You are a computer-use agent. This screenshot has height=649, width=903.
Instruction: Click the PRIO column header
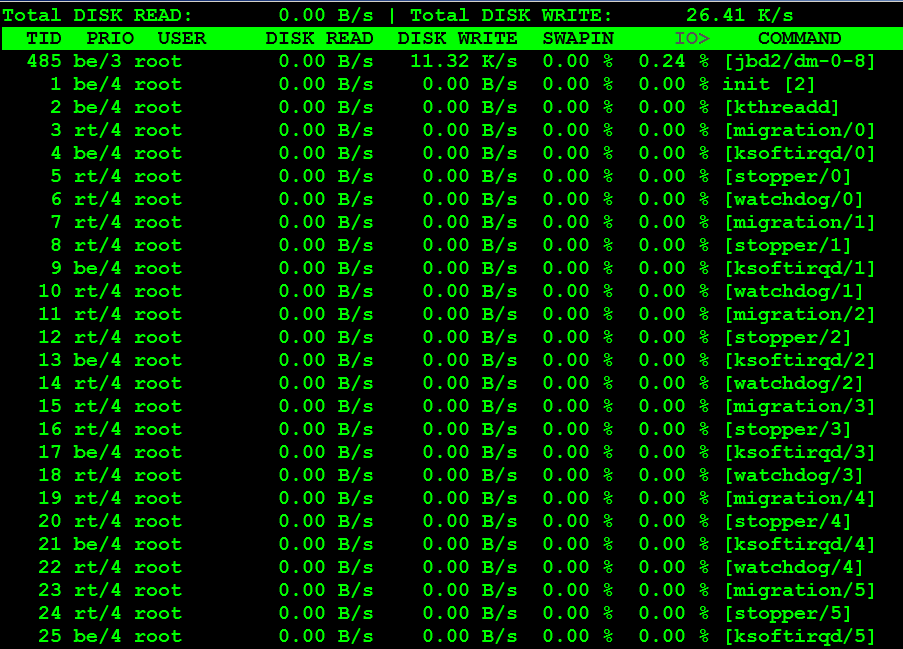tap(110, 39)
